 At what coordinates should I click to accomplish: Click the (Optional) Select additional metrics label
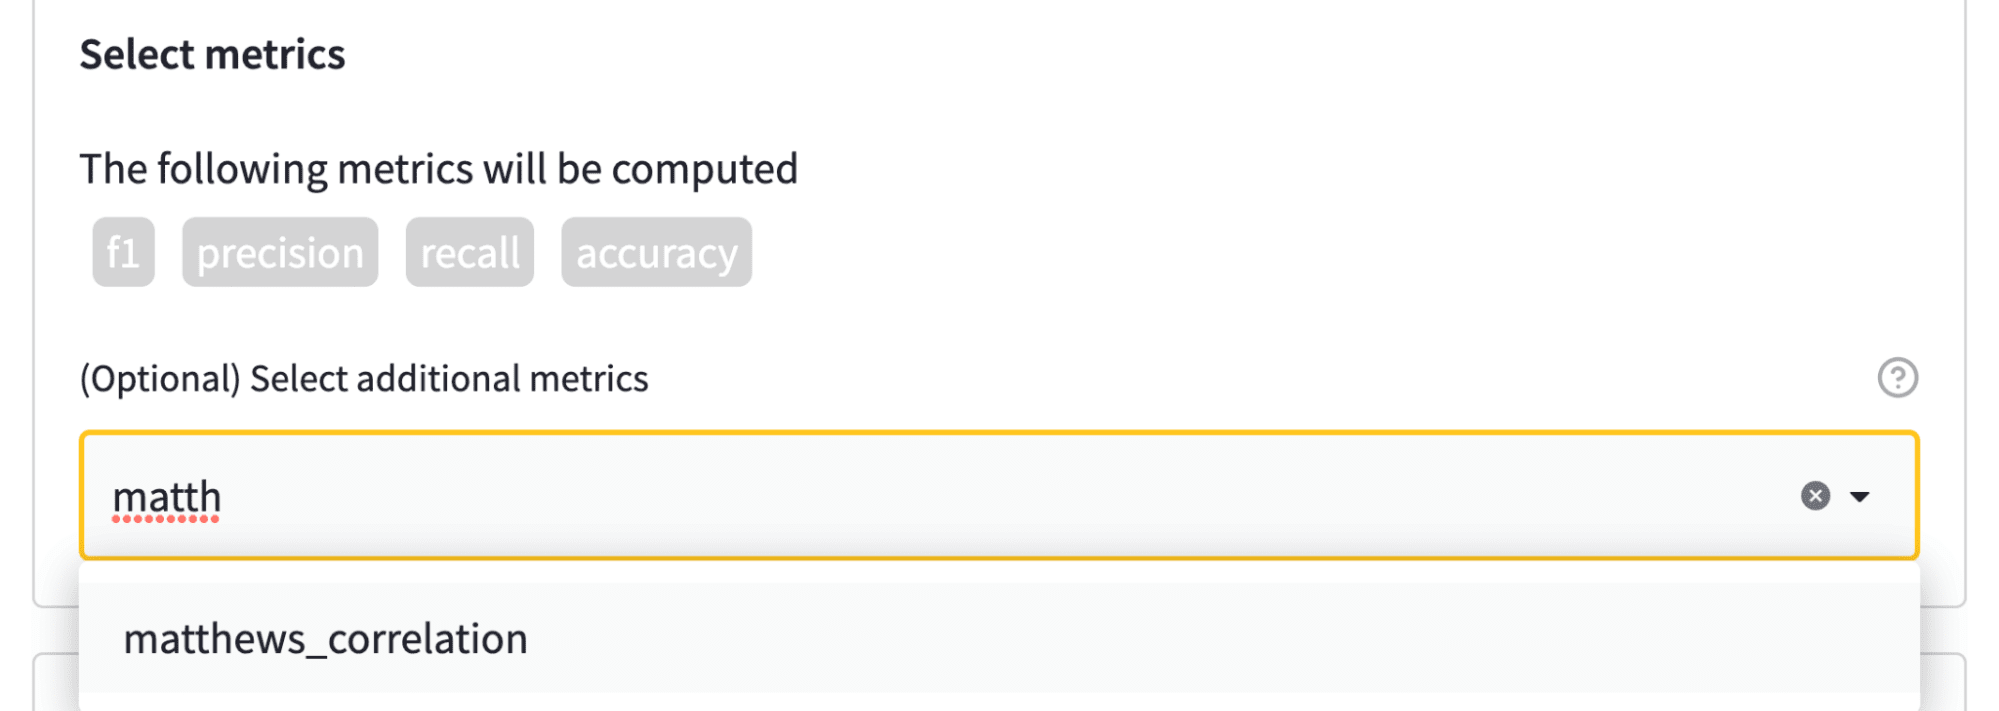click(x=363, y=378)
